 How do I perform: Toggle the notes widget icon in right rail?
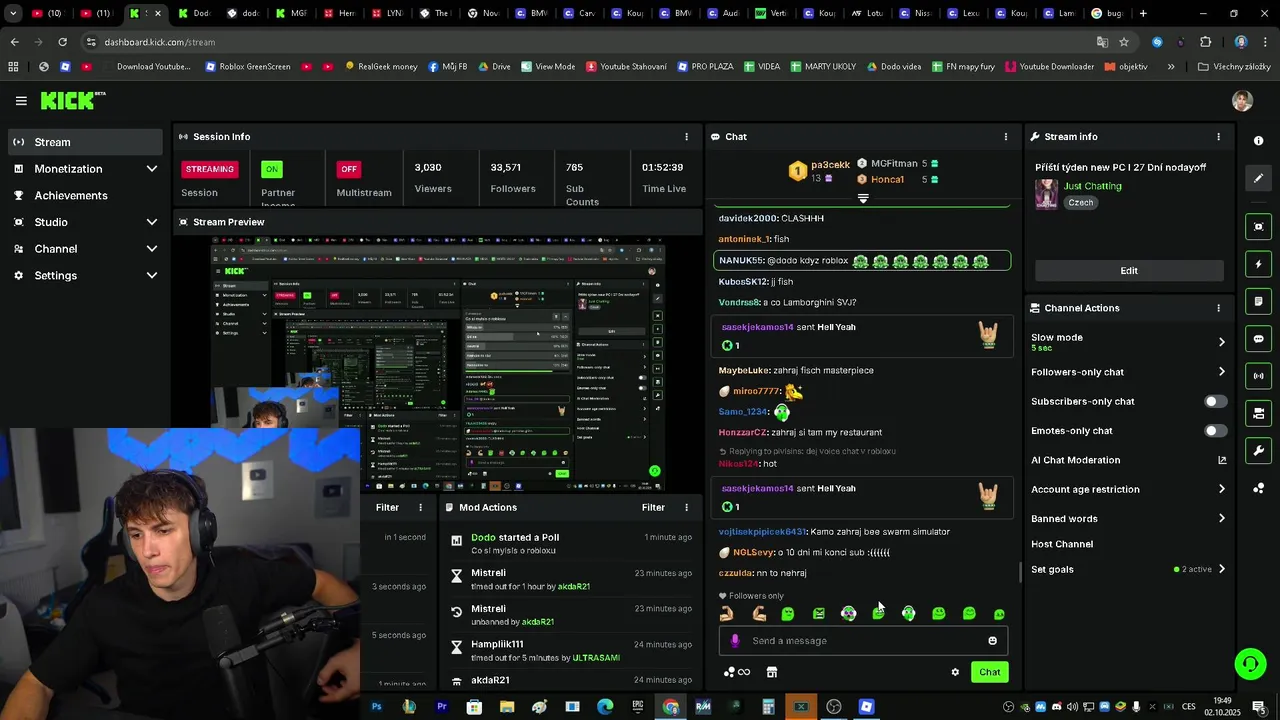click(x=1259, y=301)
